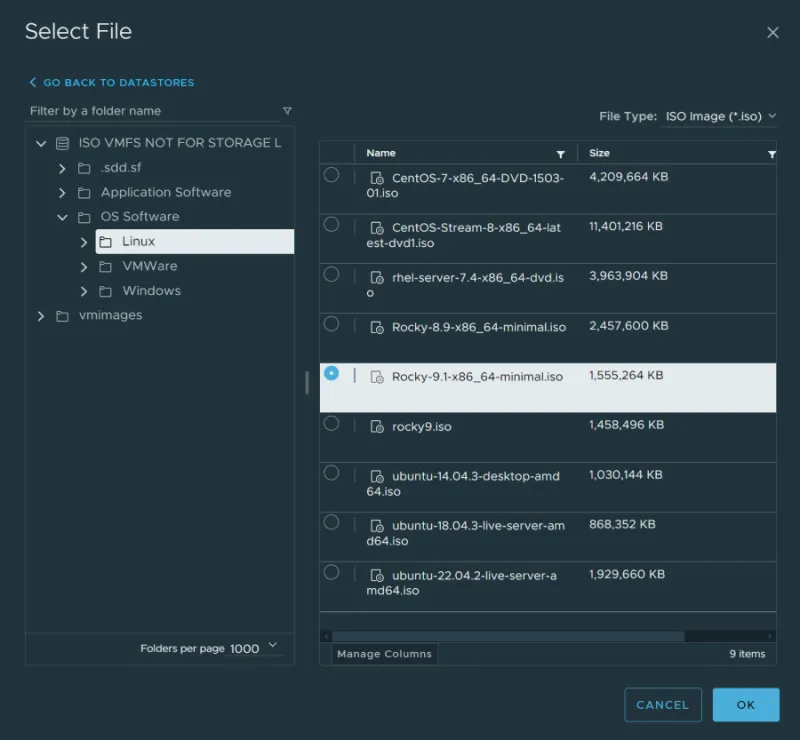The image size is (800, 740).
Task: Click the folder icon of Linux
Action: 106,242
